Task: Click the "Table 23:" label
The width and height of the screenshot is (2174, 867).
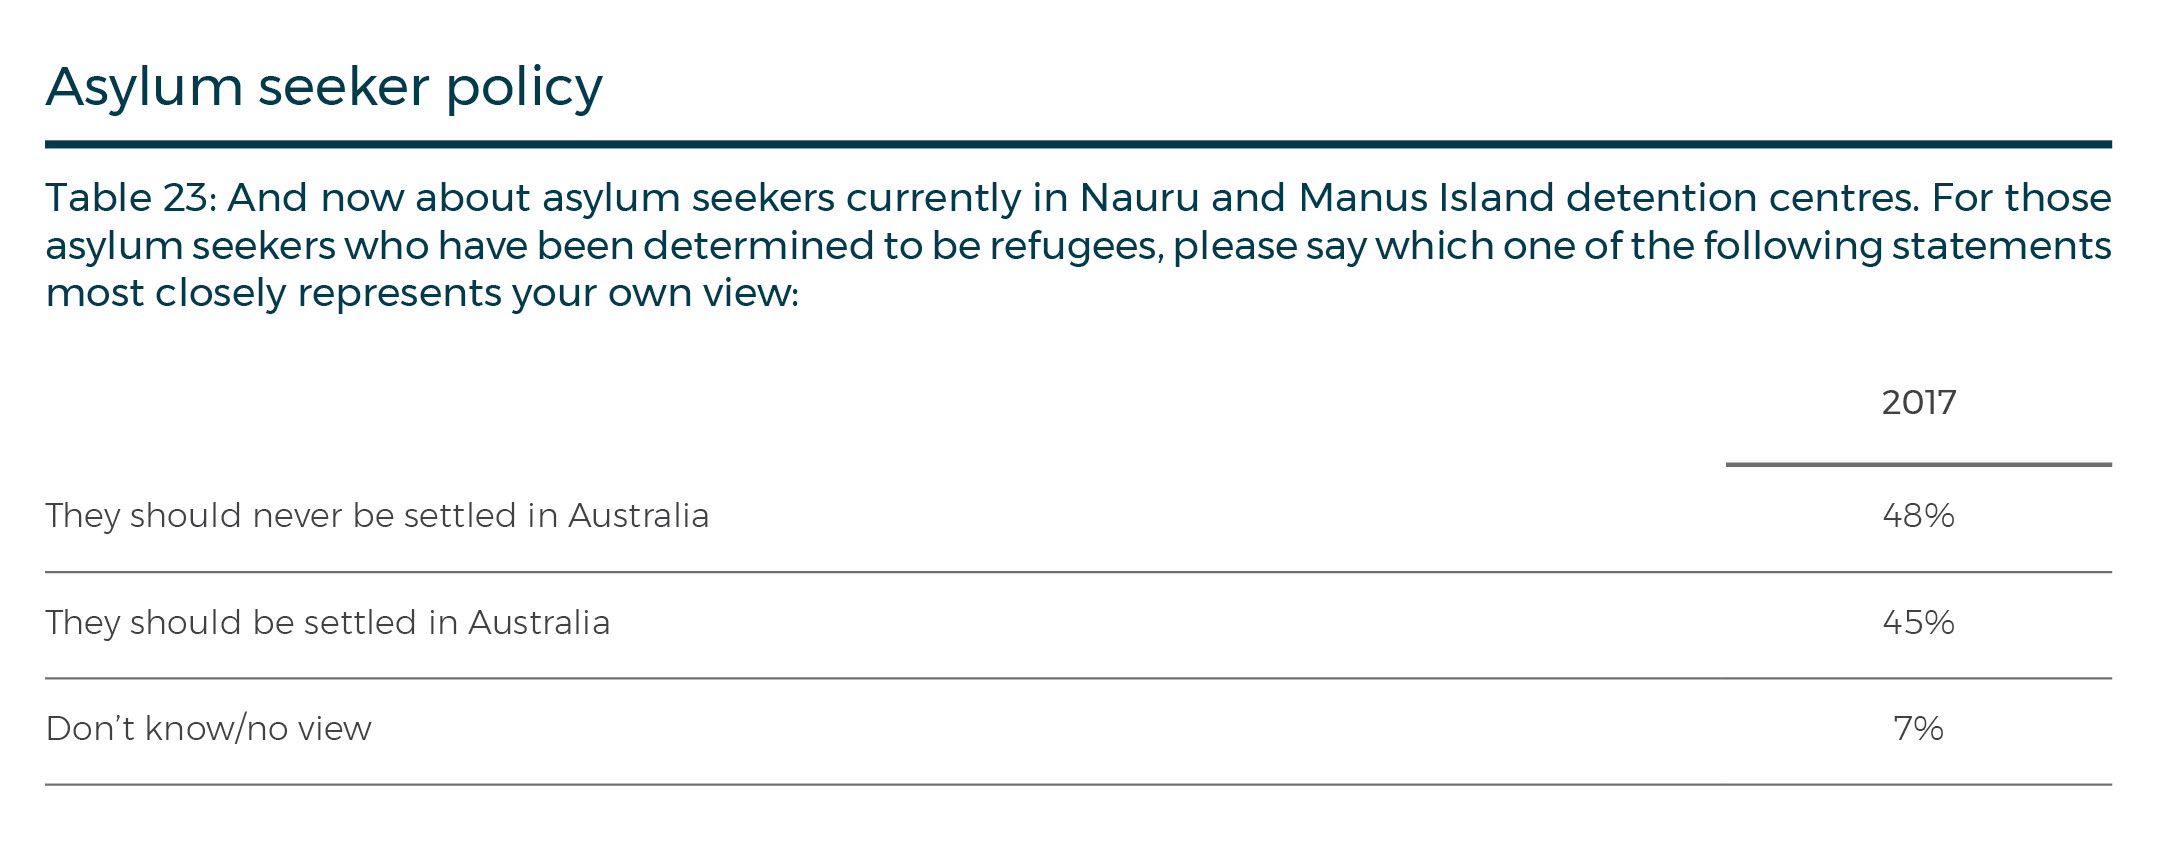Action: [130, 198]
